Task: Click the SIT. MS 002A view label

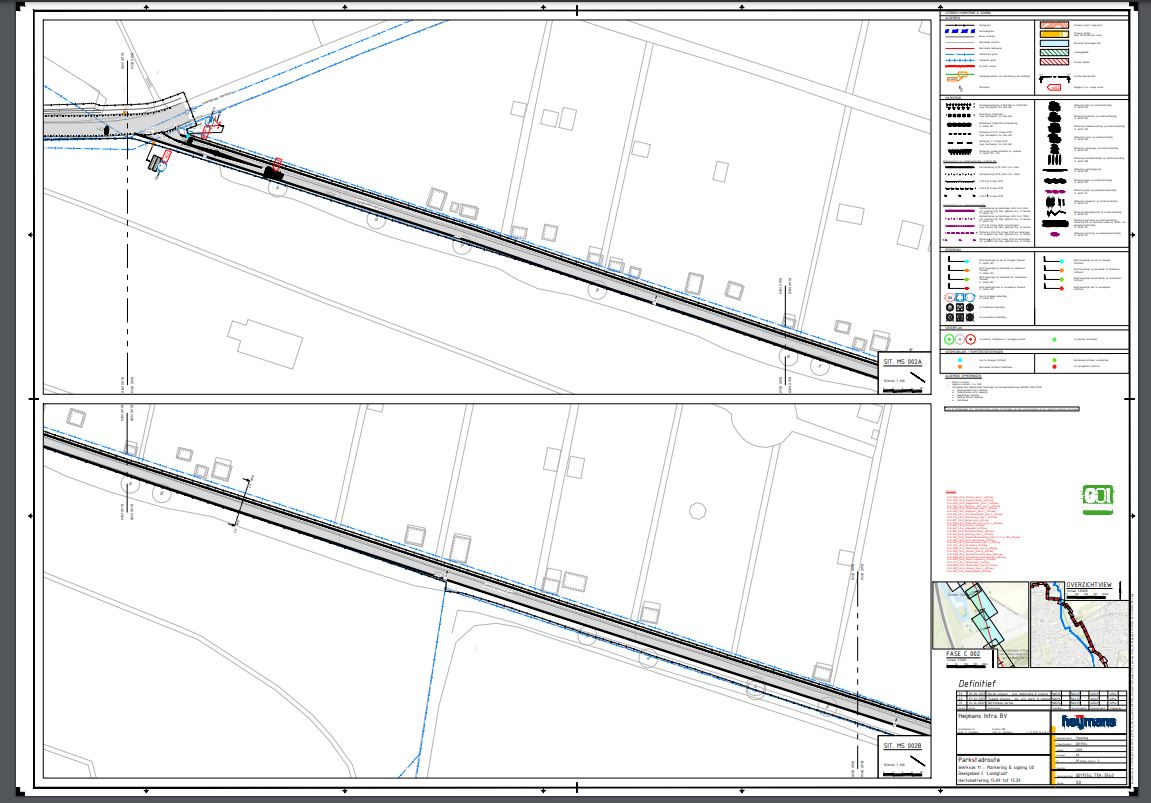Action: click(902, 364)
